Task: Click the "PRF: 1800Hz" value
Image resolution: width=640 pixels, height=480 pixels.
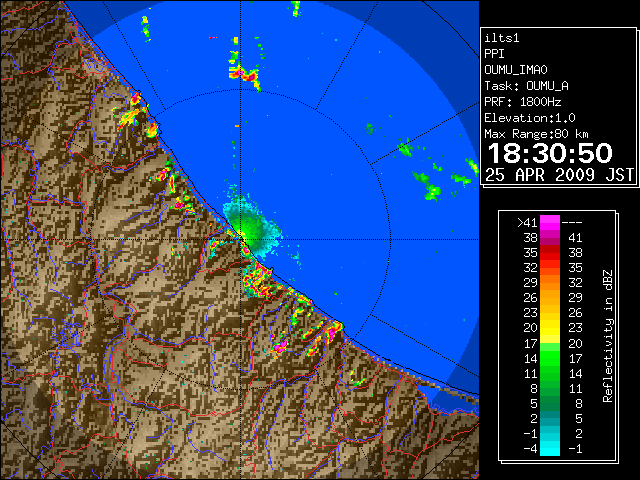Action: click(523, 102)
